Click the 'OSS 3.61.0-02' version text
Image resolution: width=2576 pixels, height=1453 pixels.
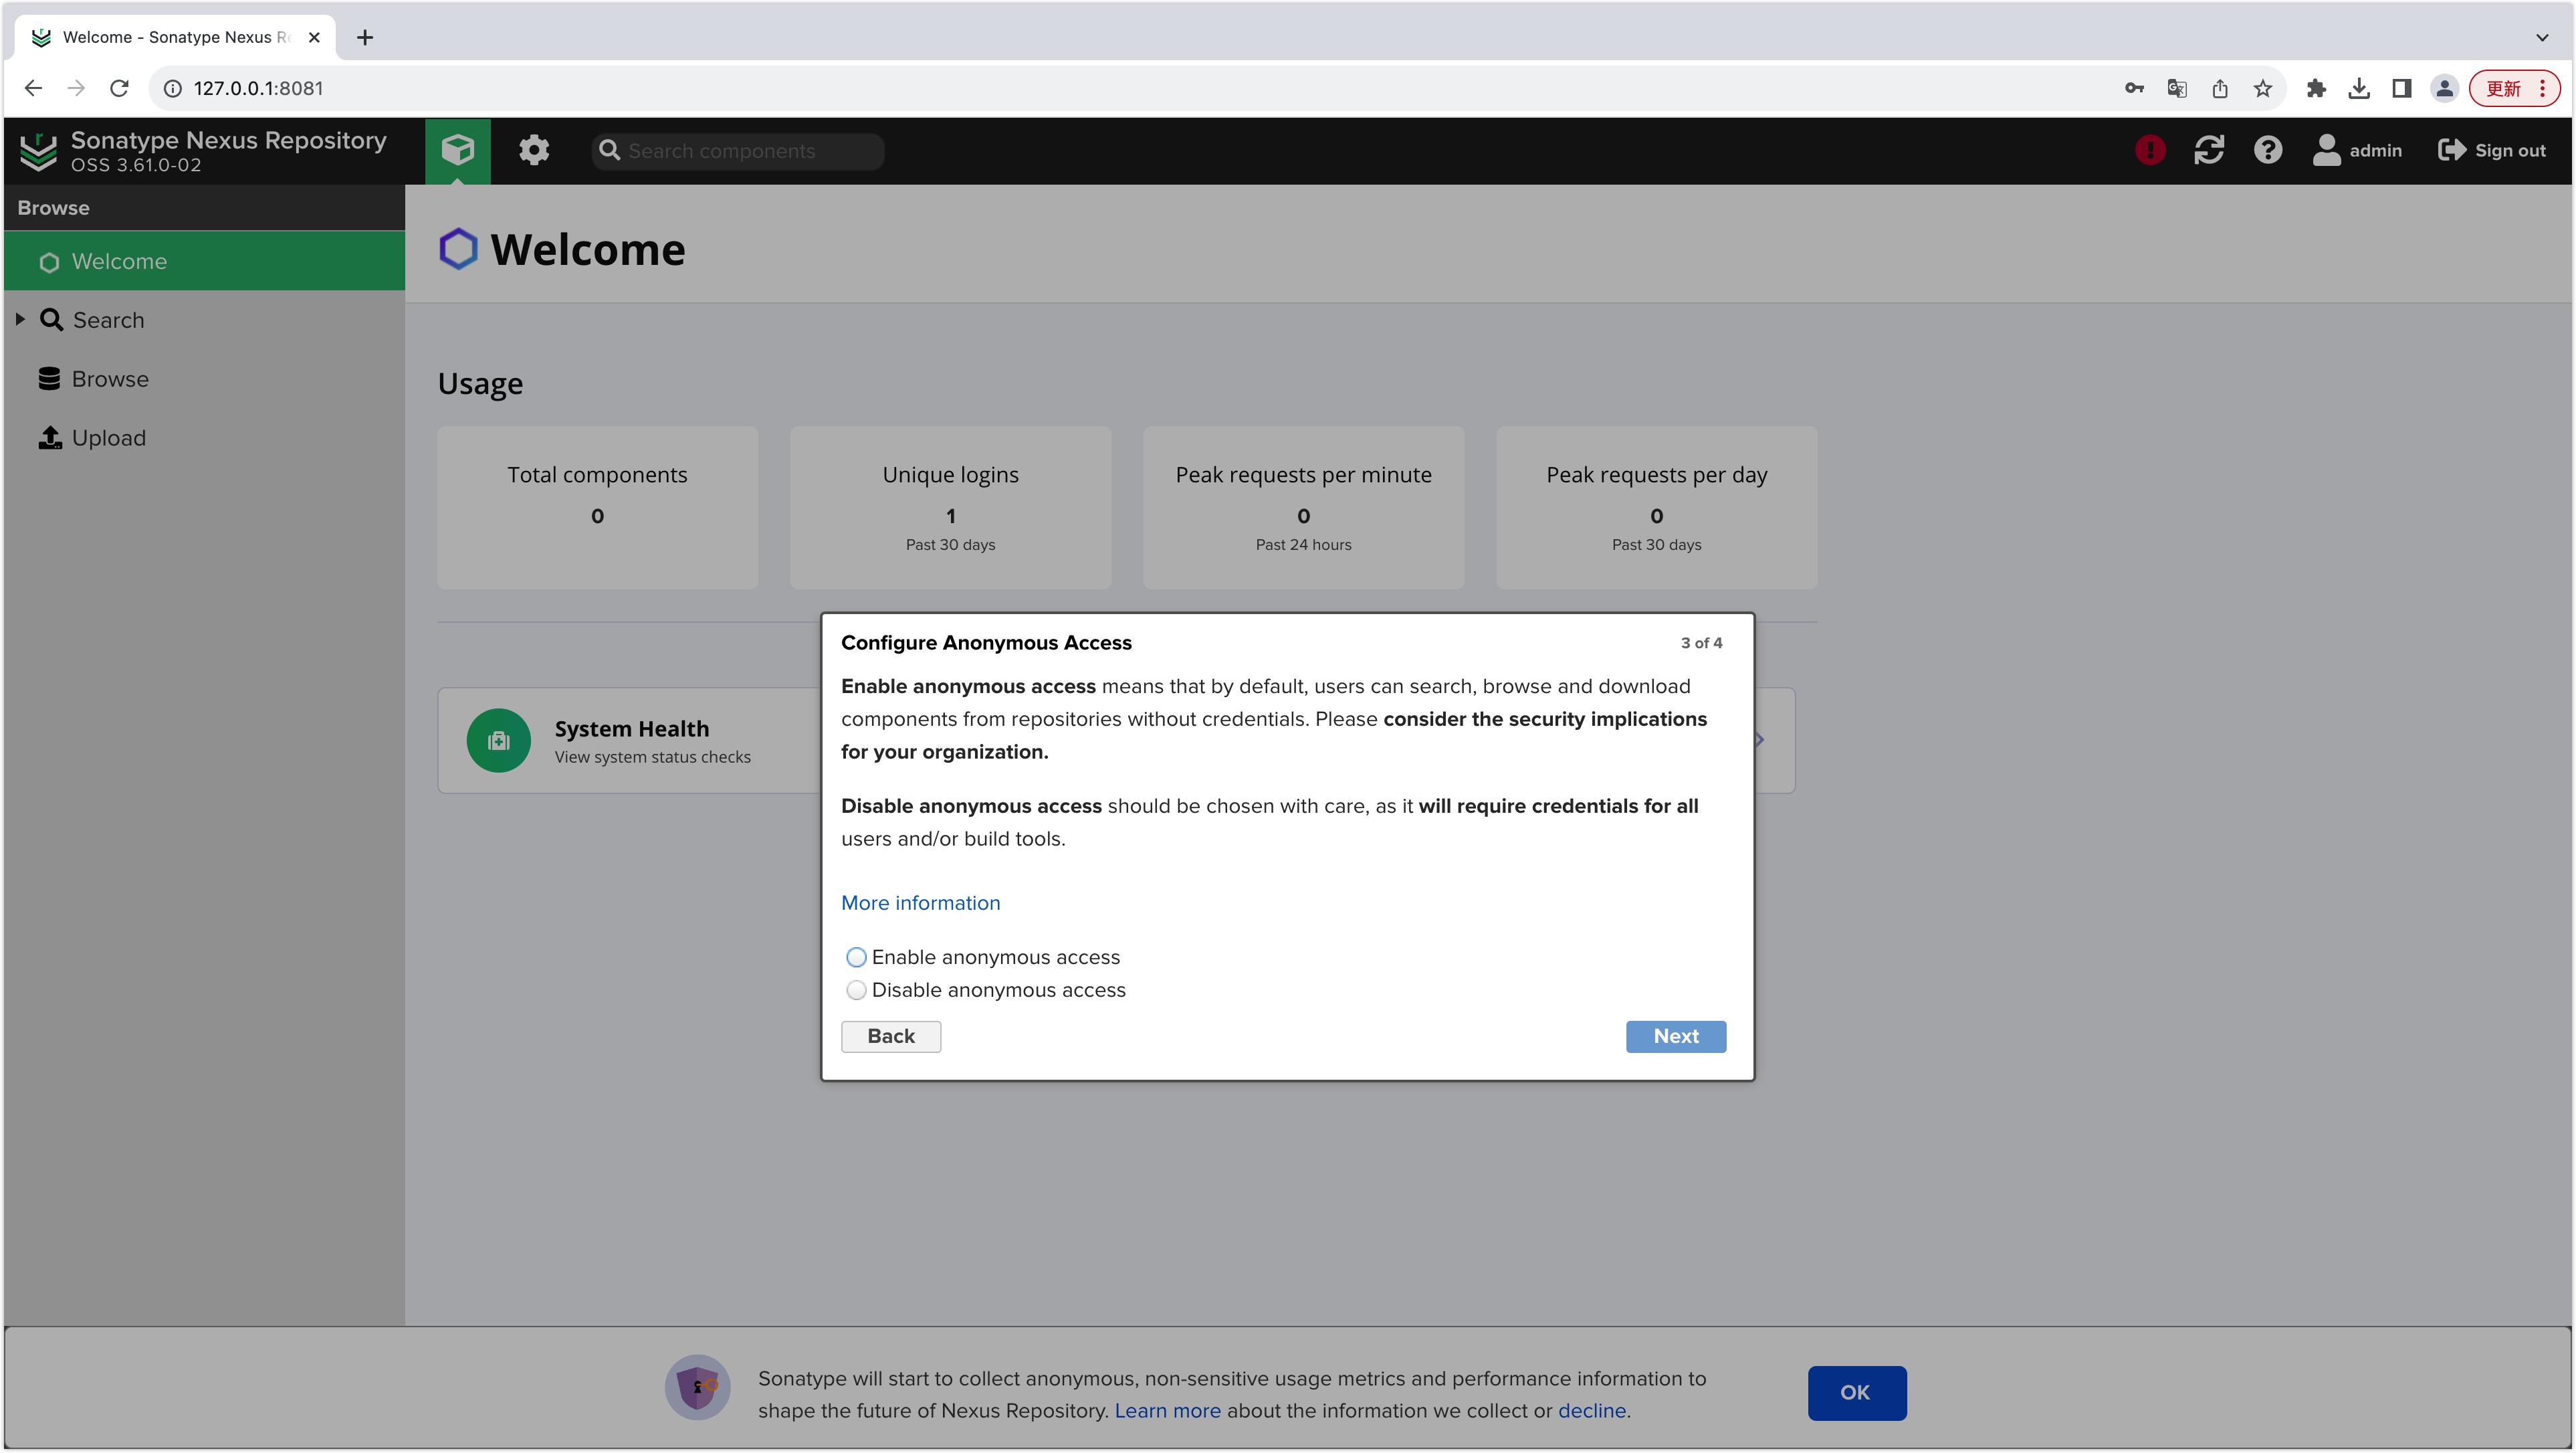coord(136,165)
